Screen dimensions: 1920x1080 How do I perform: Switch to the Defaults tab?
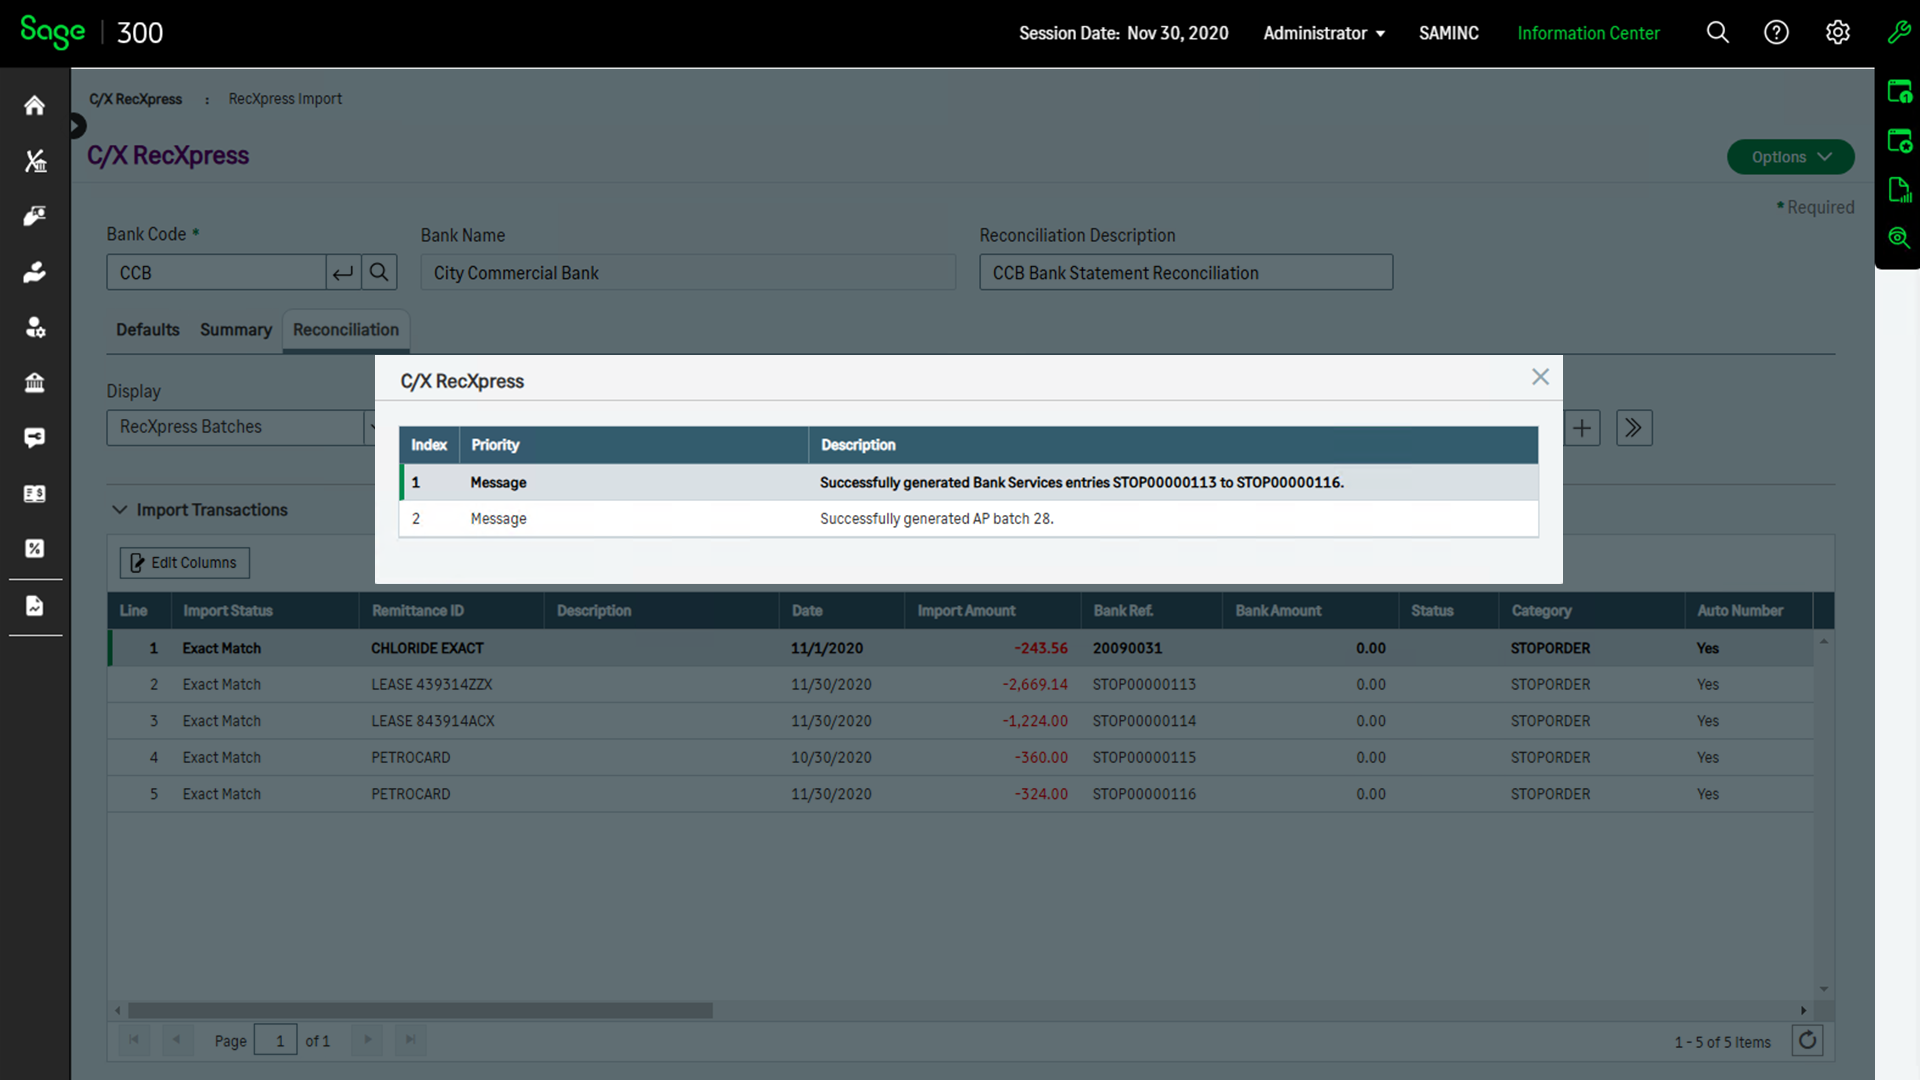tap(147, 330)
